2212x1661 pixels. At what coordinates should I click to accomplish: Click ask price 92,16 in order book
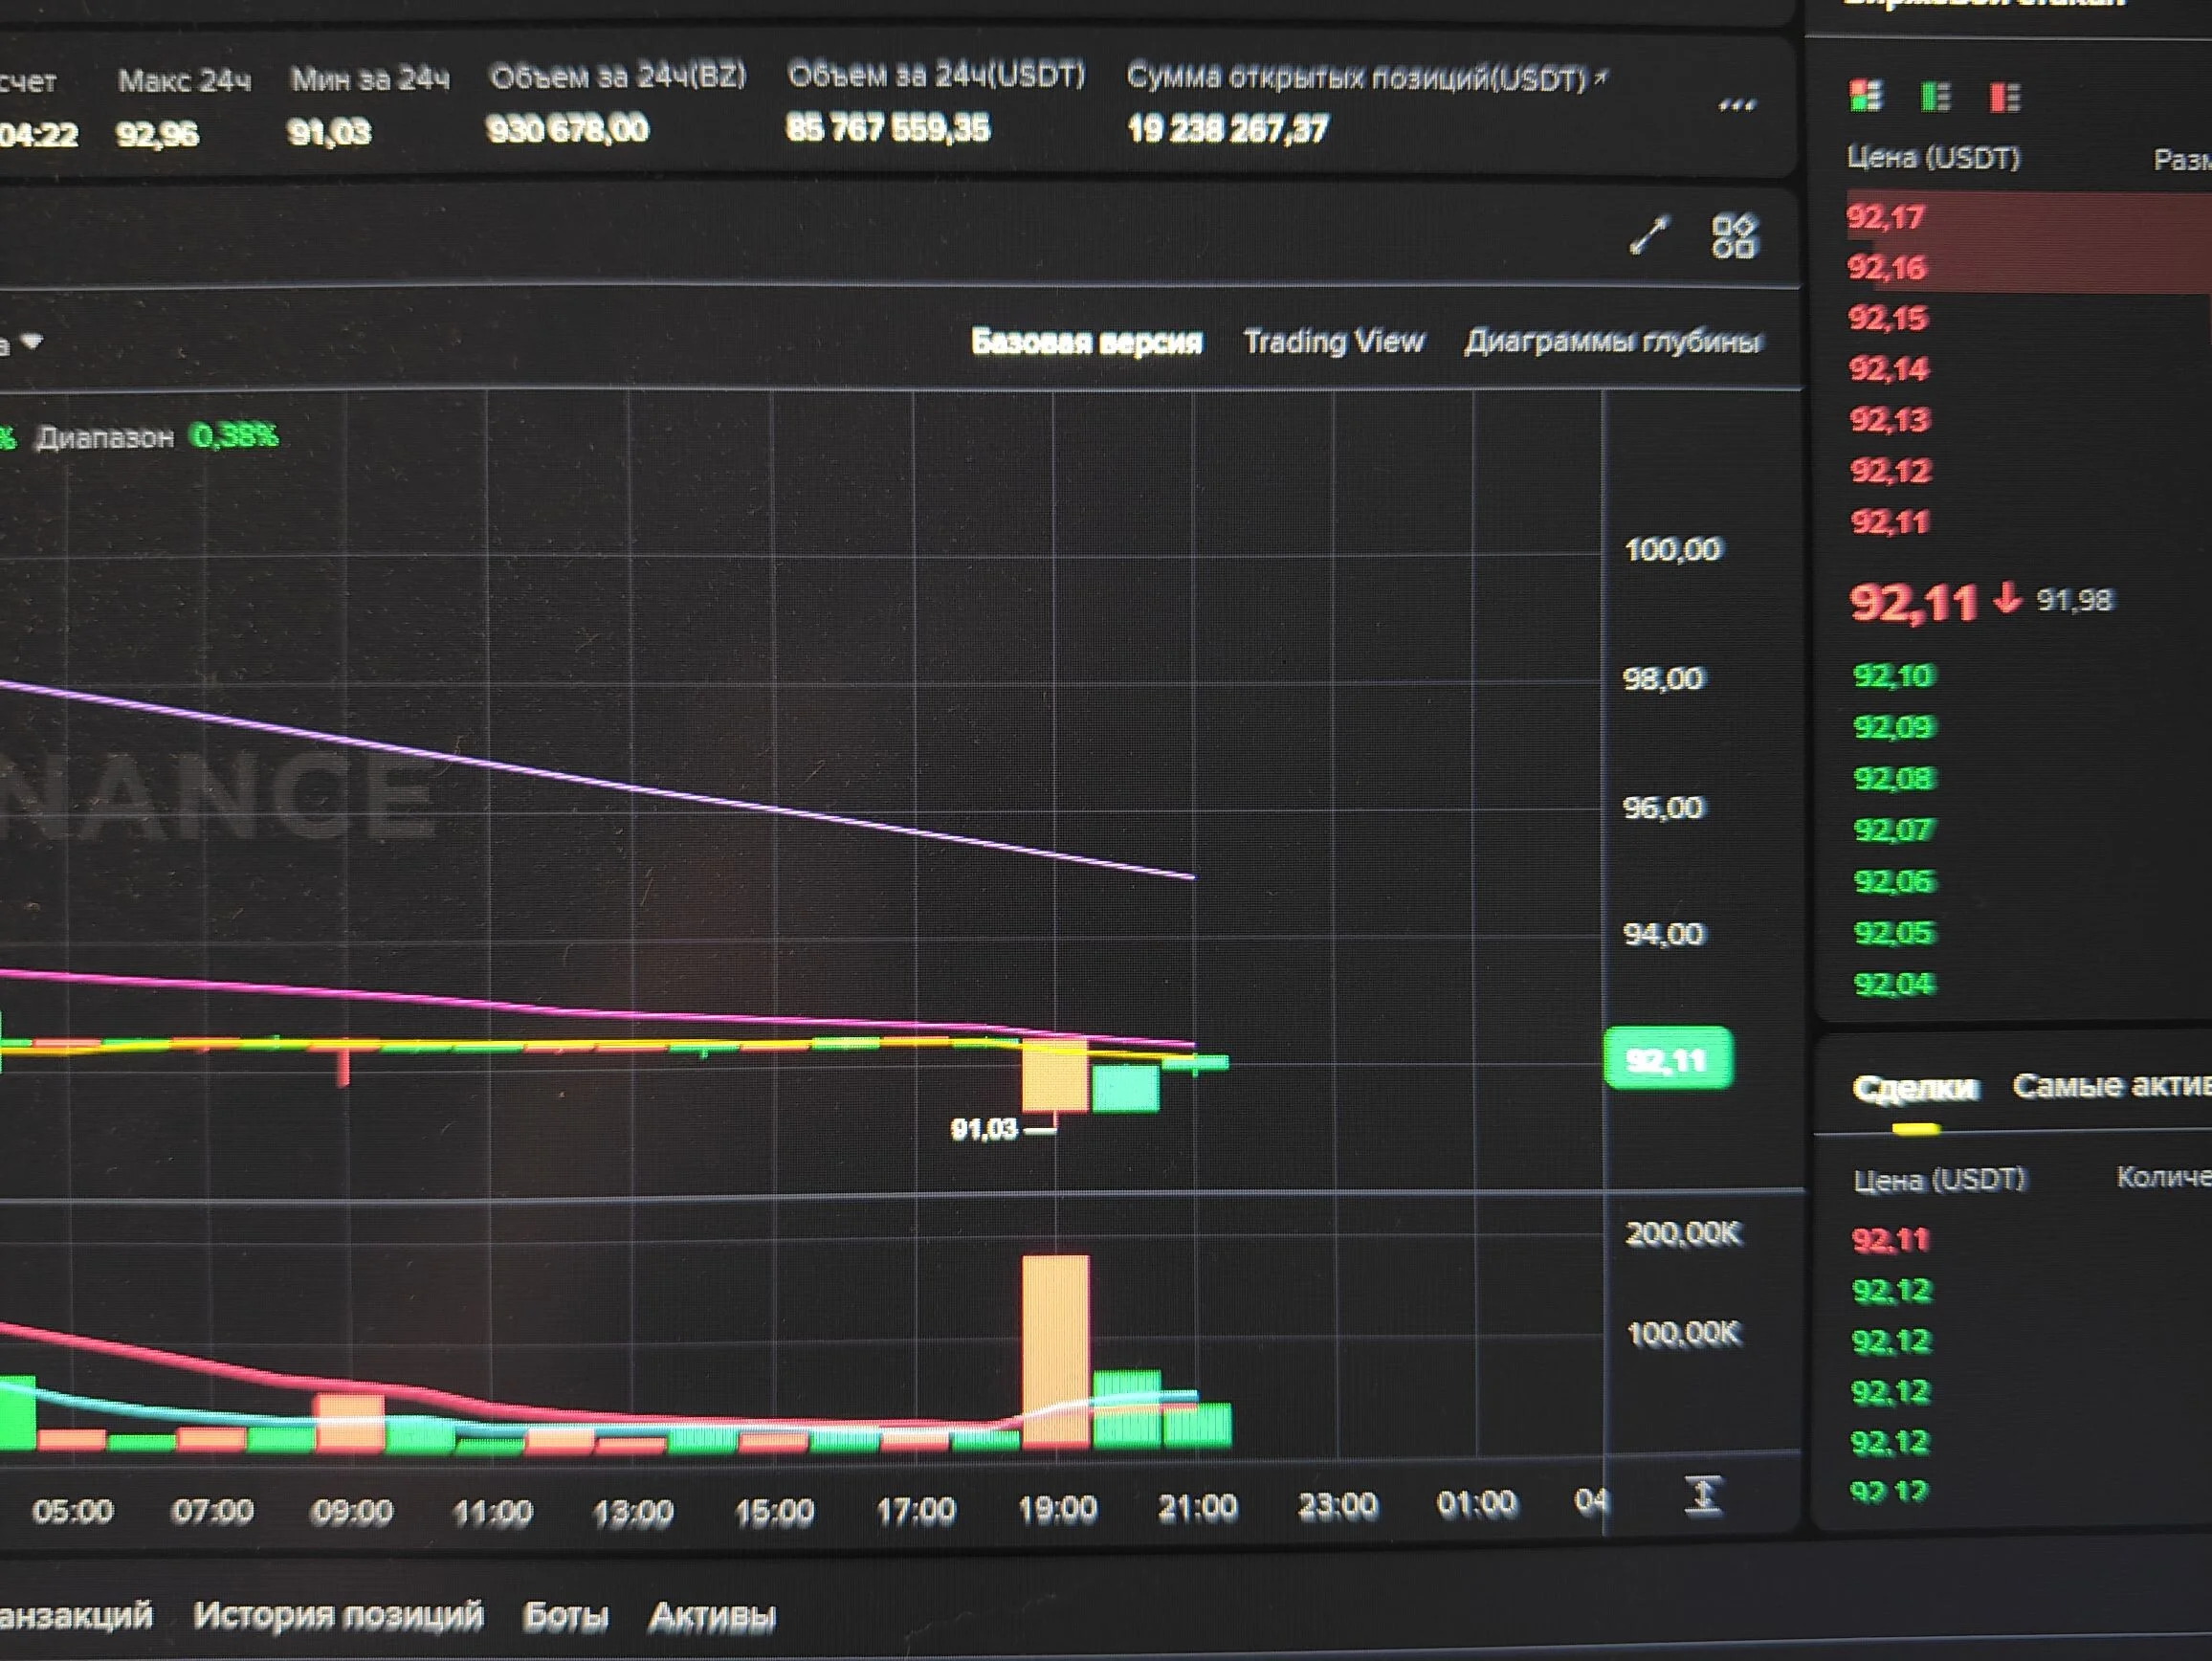pyautogui.click(x=1886, y=268)
